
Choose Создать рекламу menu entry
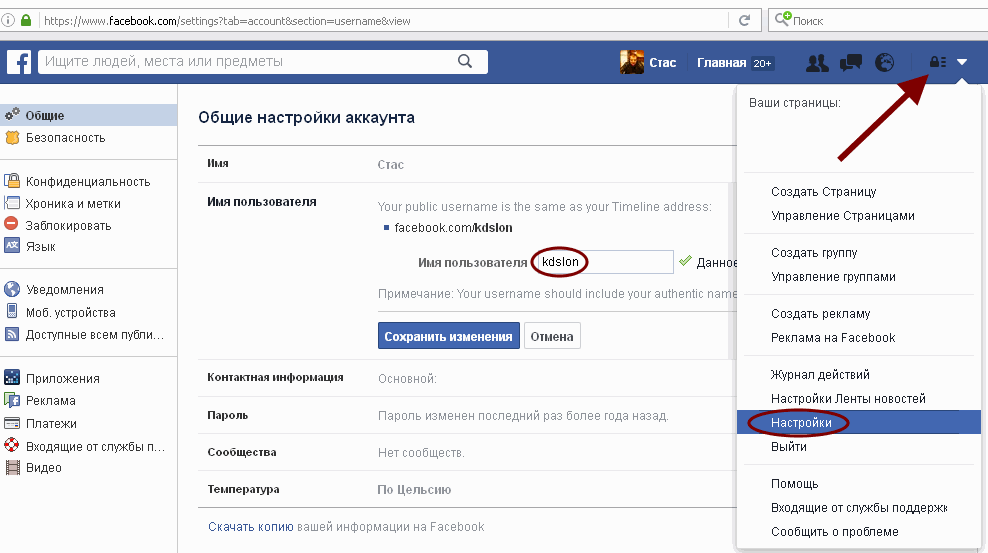pyautogui.click(x=820, y=314)
